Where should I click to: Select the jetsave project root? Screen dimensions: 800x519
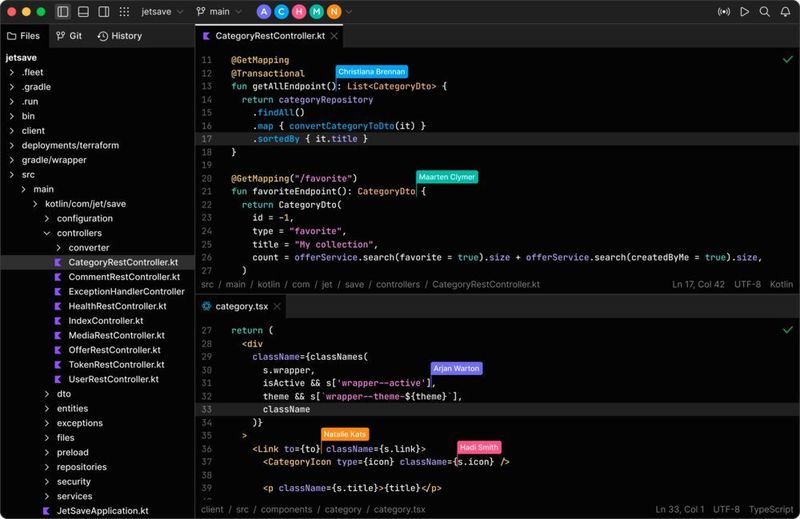pos(21,58)
